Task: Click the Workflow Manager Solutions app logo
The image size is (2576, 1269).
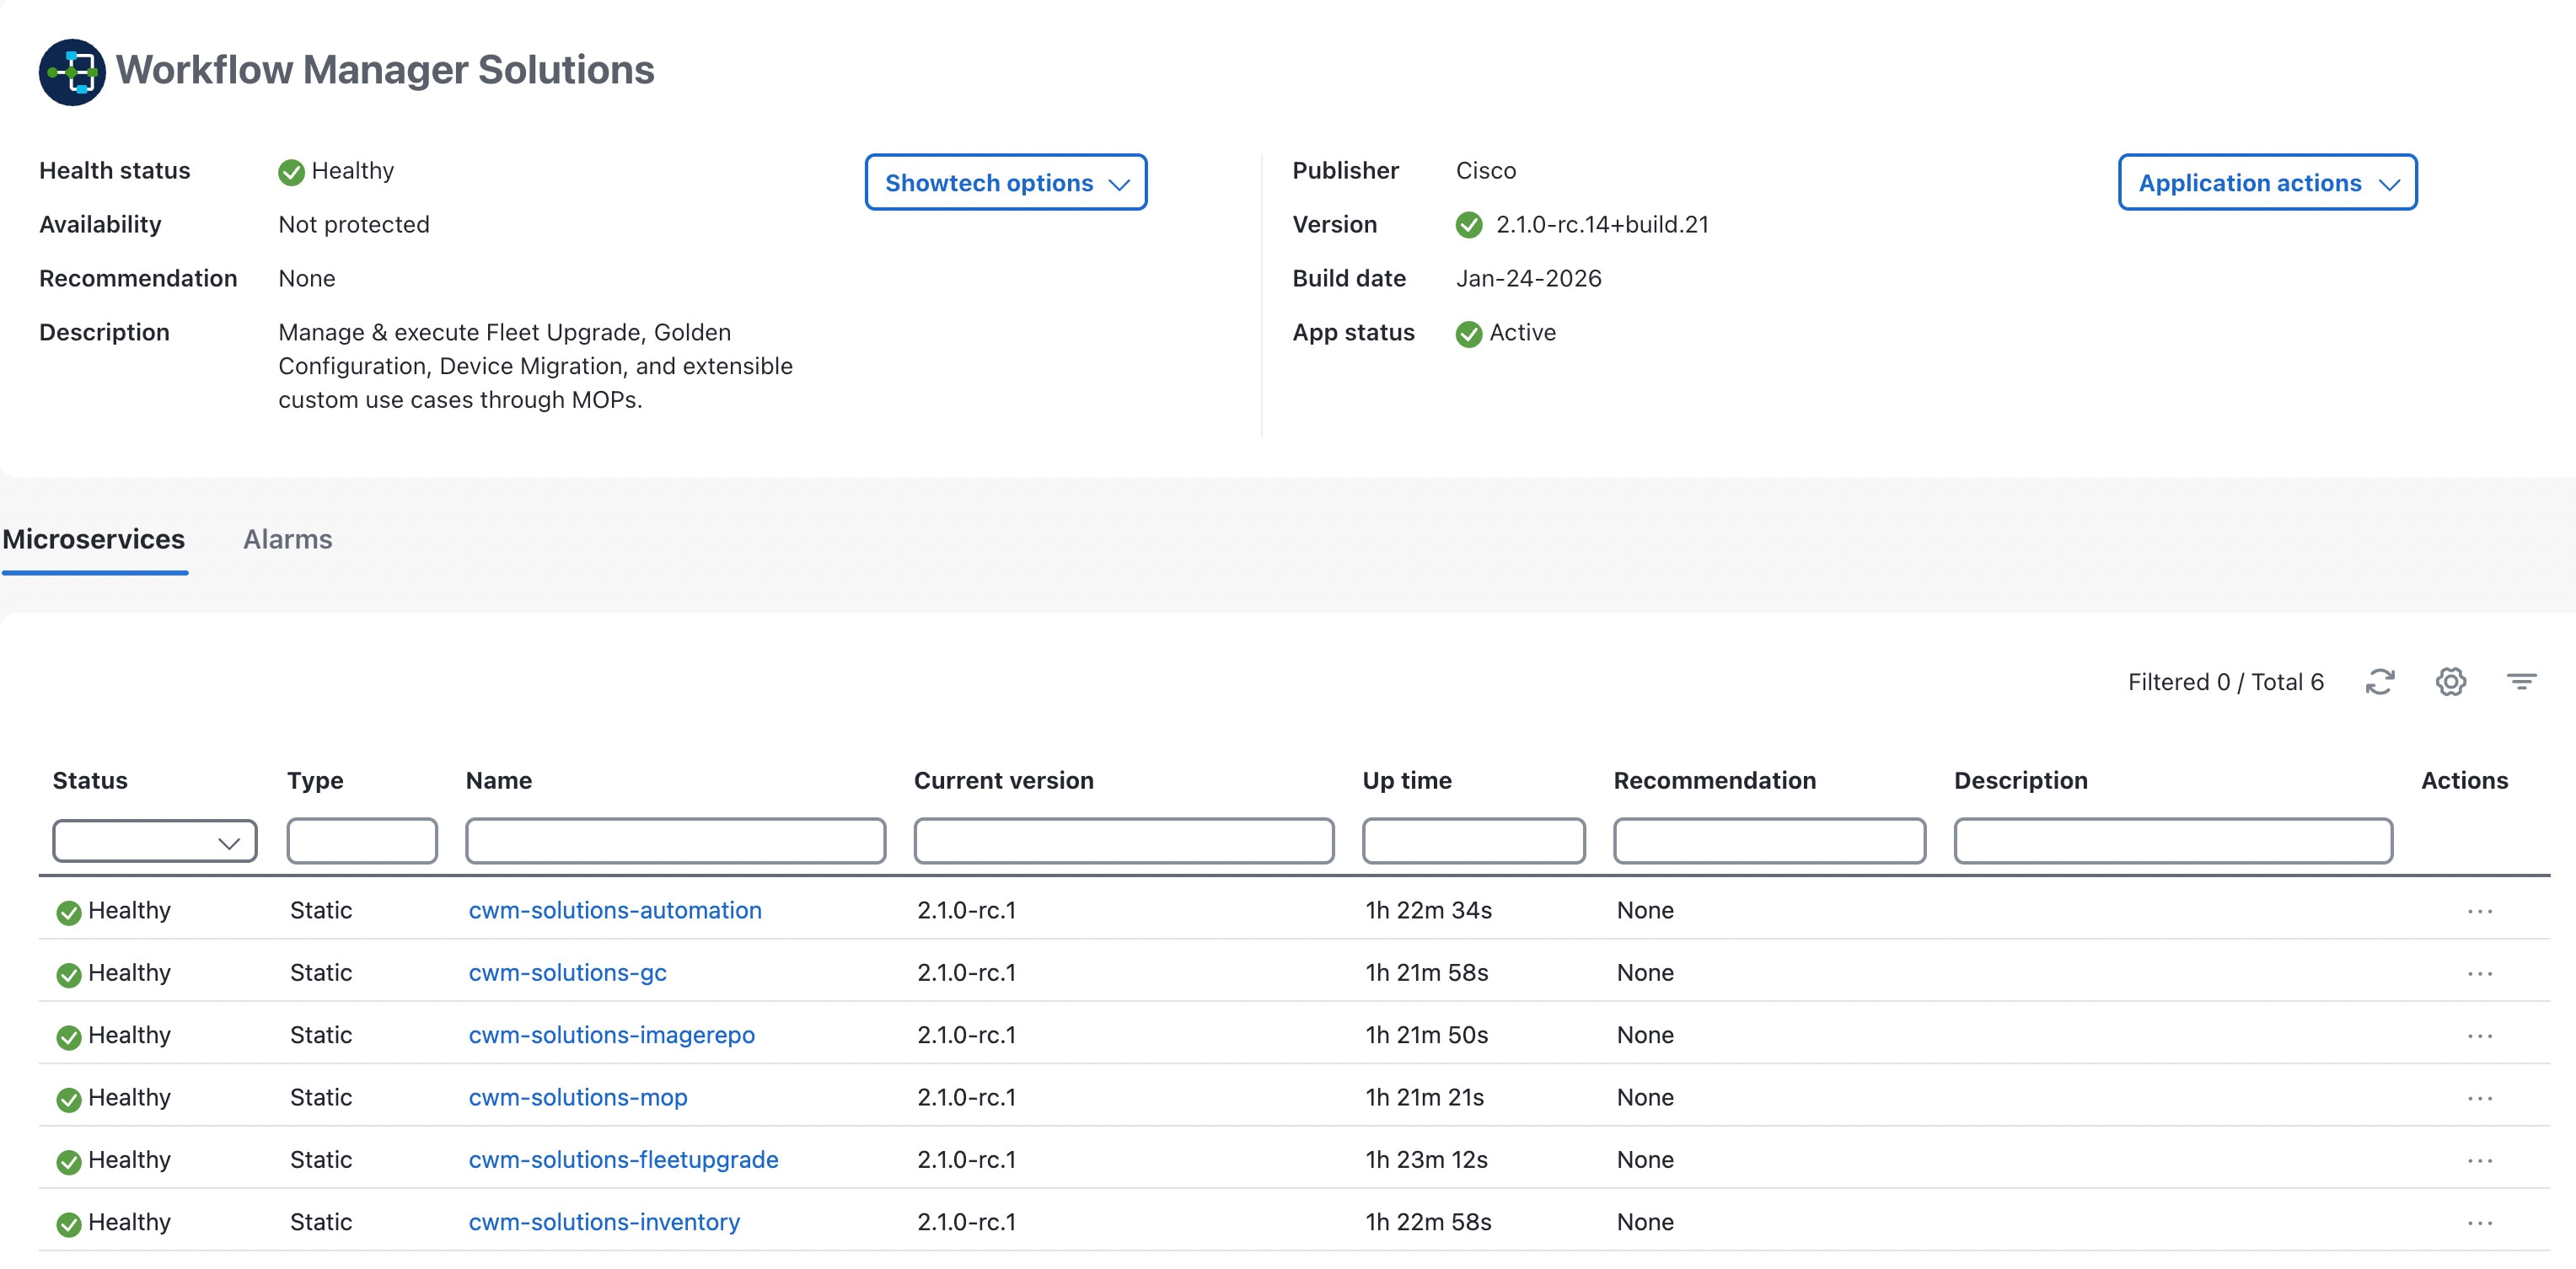Action: pos(72,72)
